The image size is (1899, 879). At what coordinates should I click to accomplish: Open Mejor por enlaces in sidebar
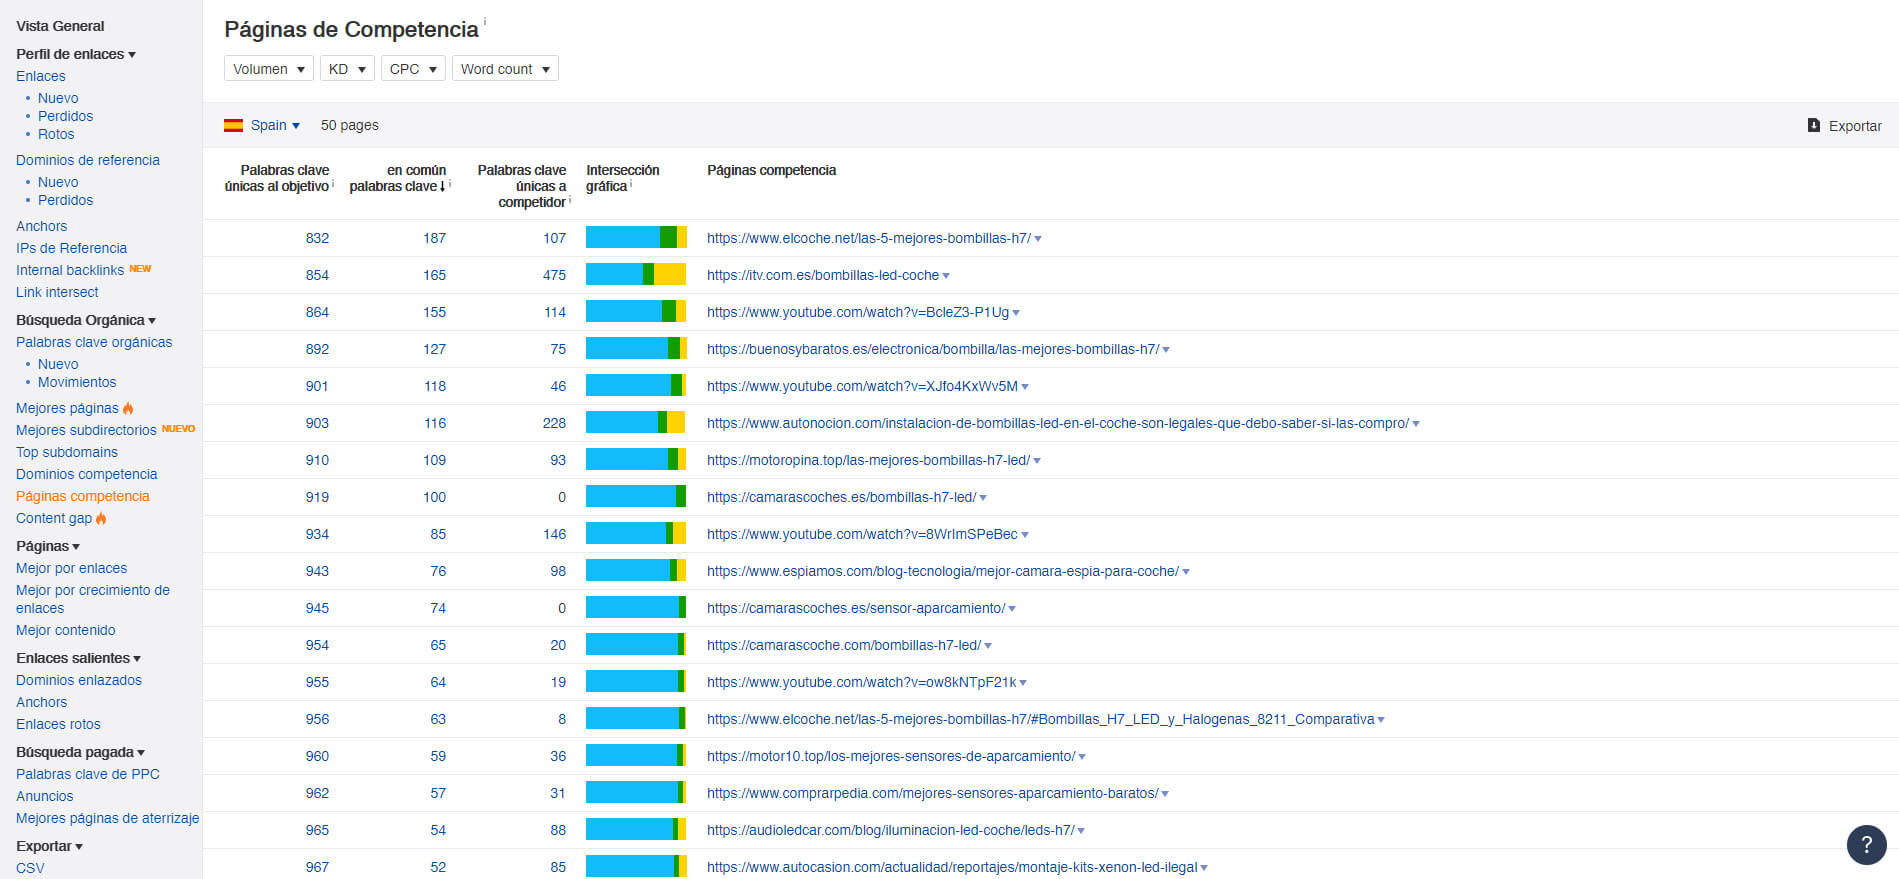71,568
